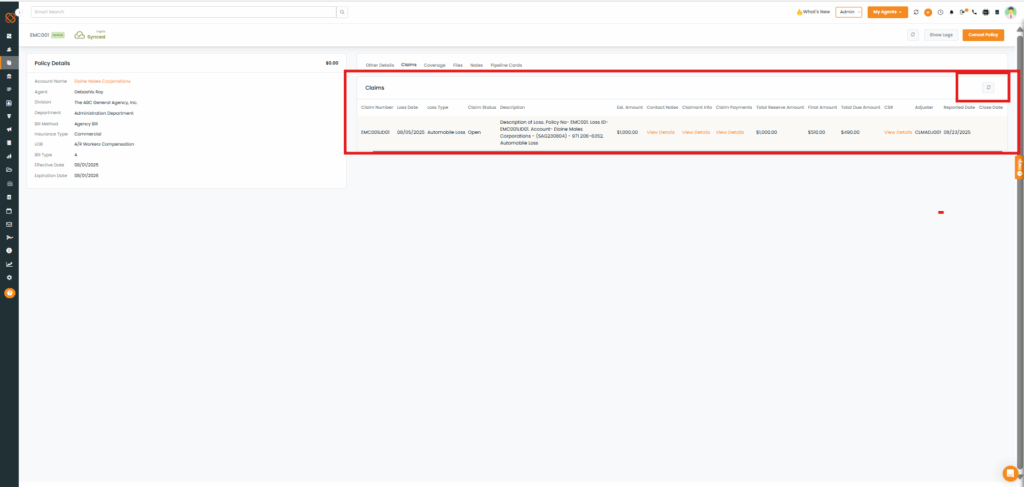Click the Show Logs button
This screenshot has width=1024, height=487.
coord(941,35)
